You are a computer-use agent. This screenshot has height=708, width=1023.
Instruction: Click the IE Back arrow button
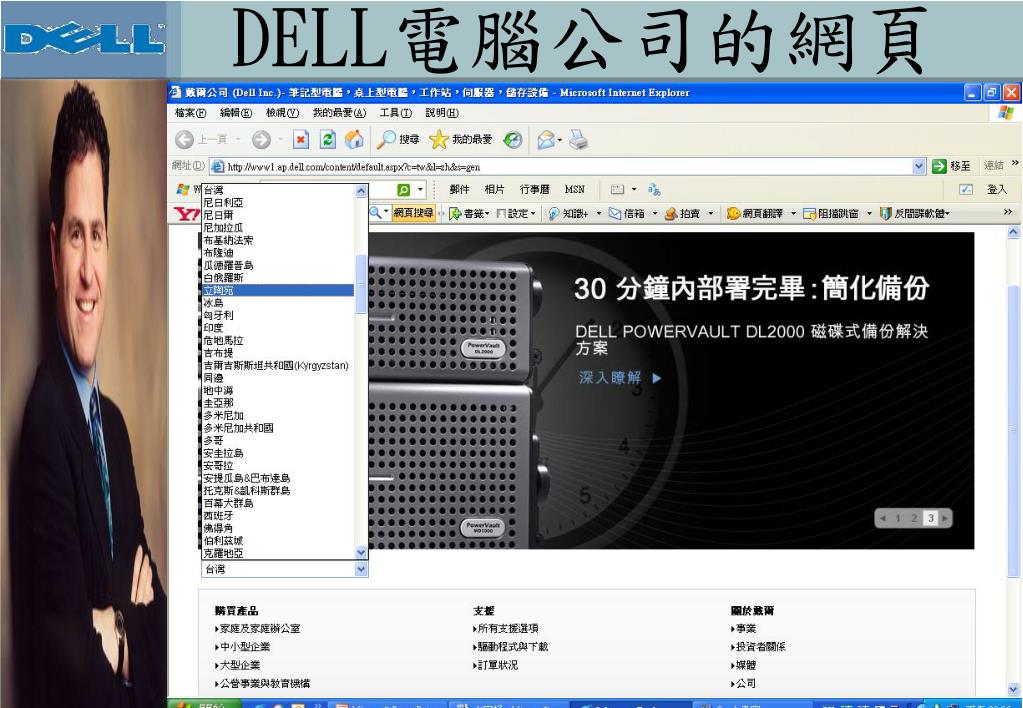185,139
